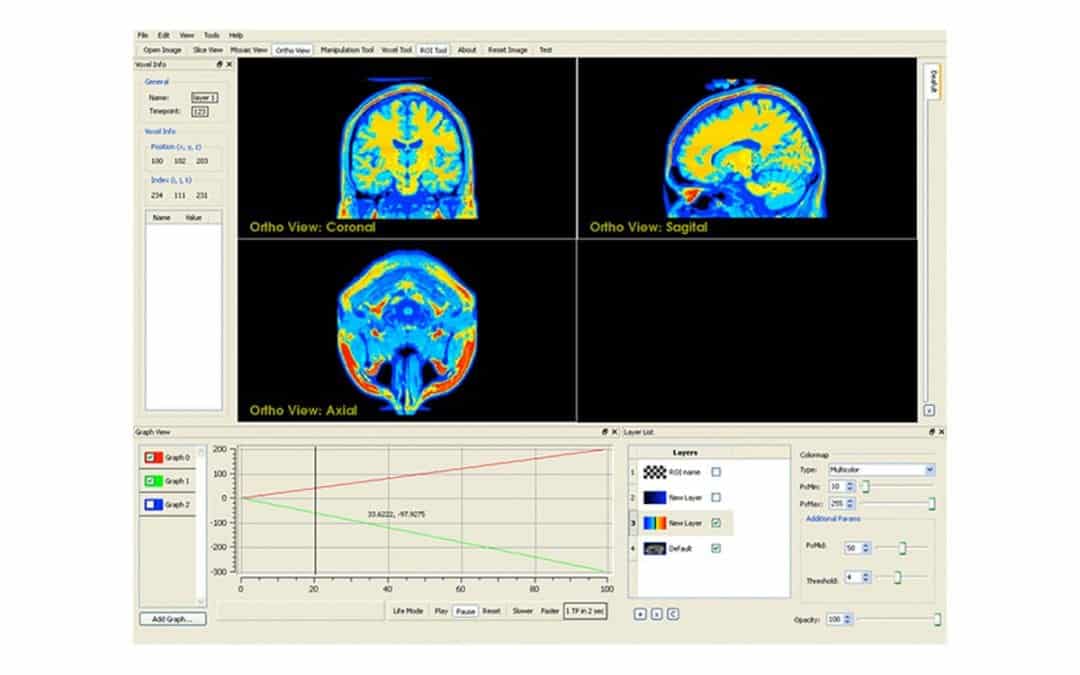Activate the ROI Tool
The height and width of the screenshot is (675, 1080).
433,50
